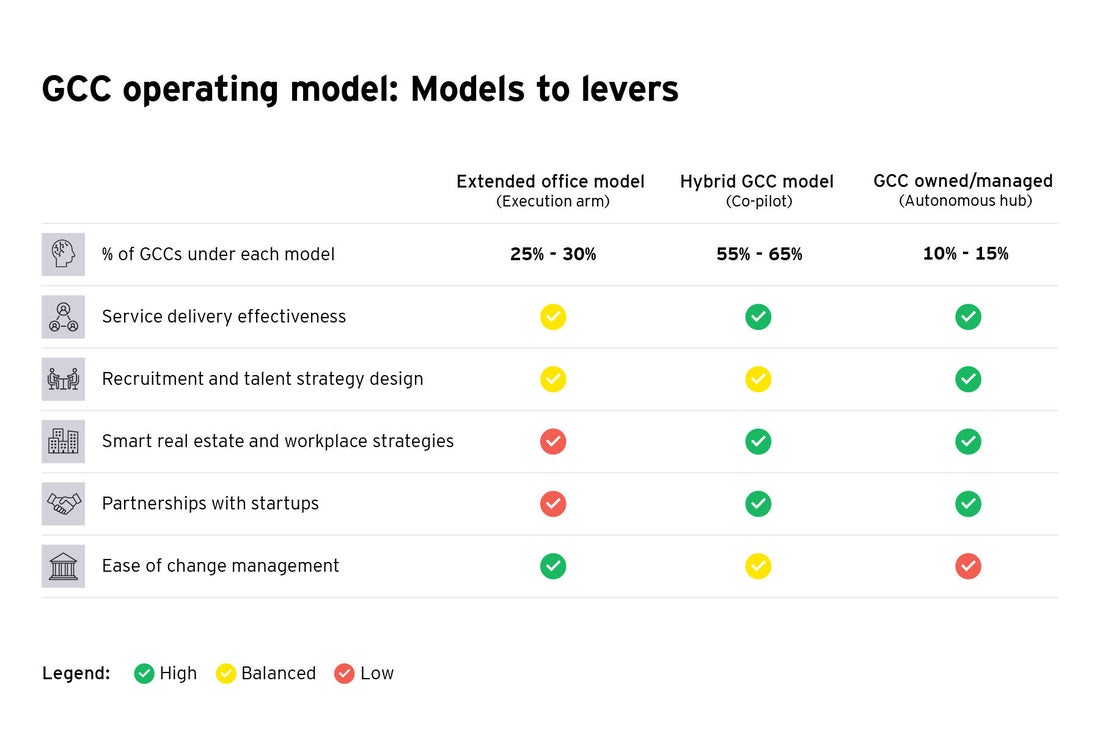Click the Recruitment and talent strategy icon
The image size is (1100, 733).
pyautogui.click(x=63, y=379)
